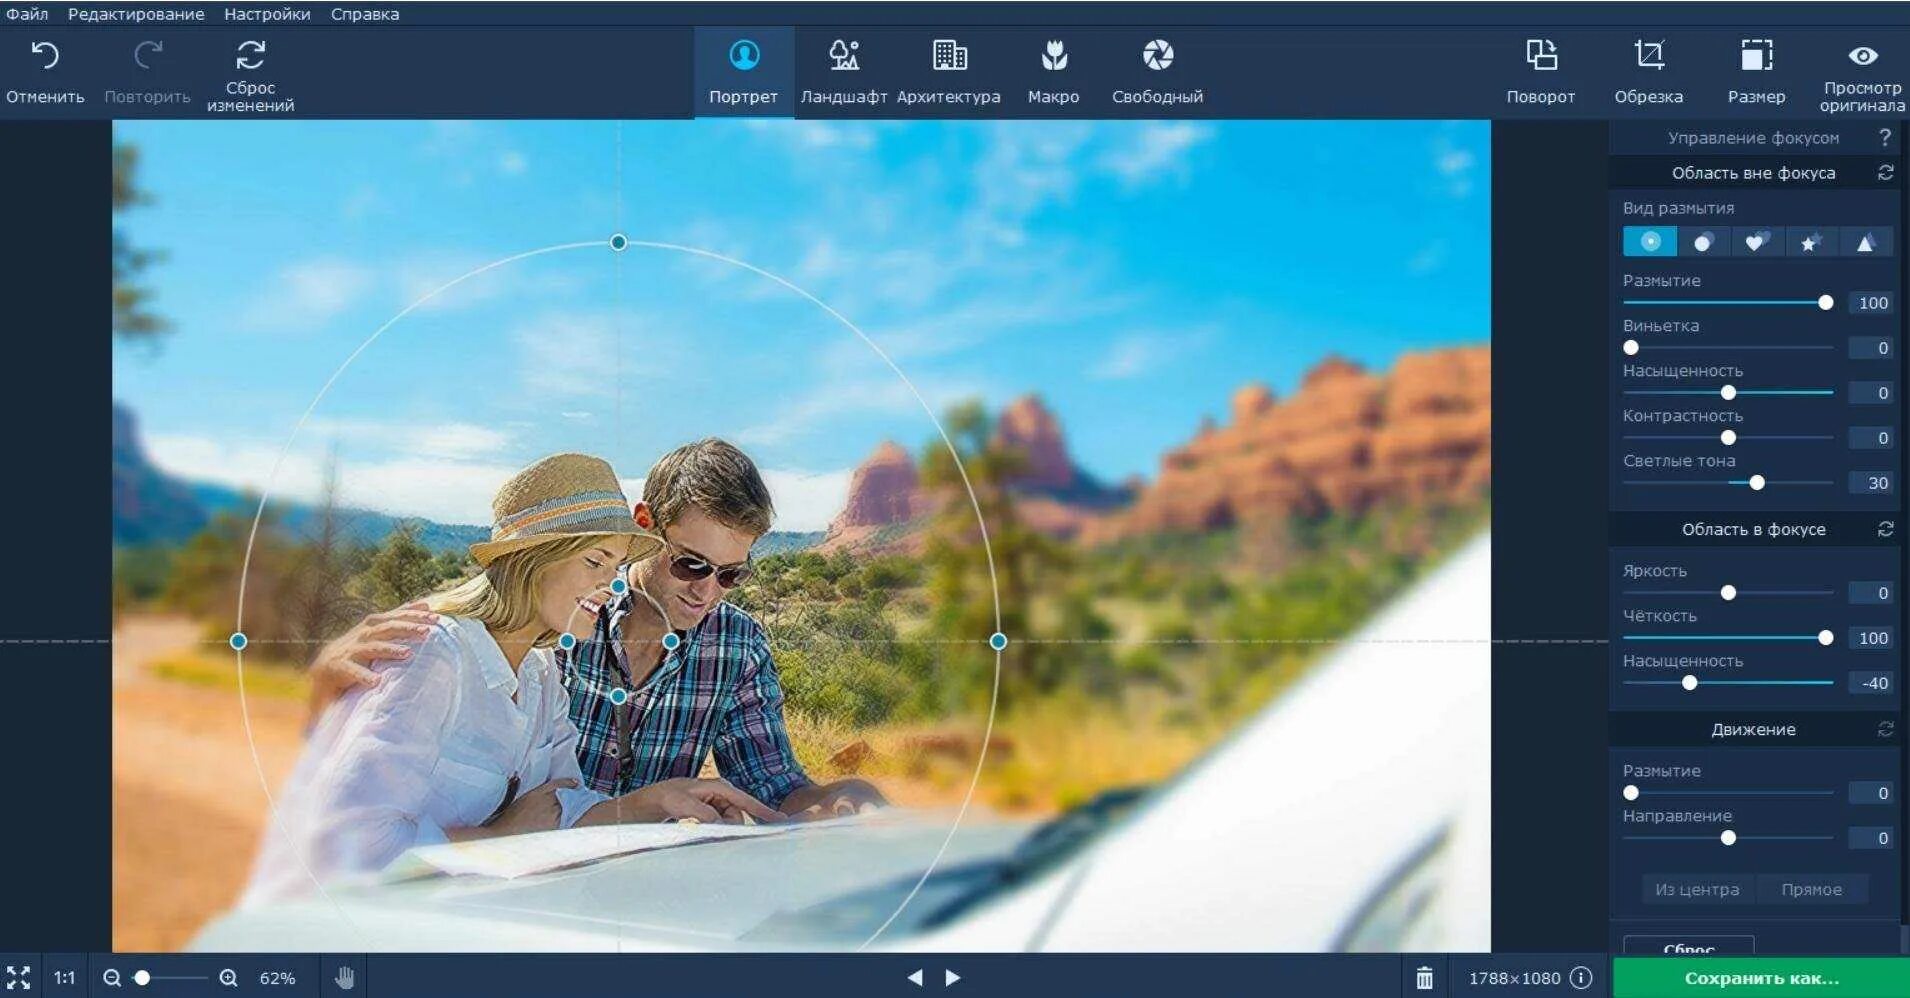
Task: Click outer focus circle left handle
Action: click(238, 641)
